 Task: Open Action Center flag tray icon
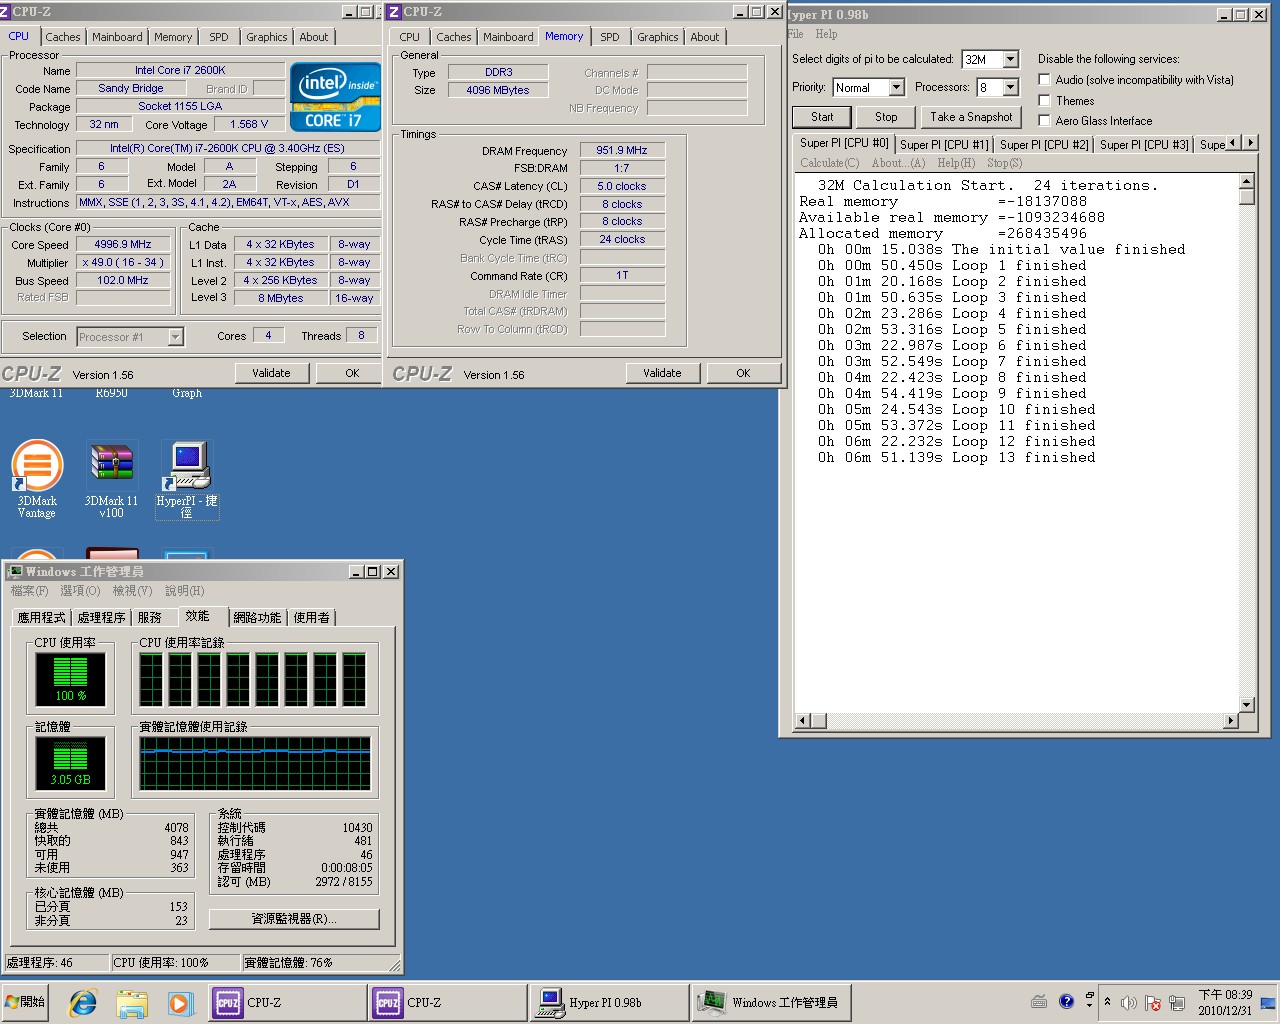pyautogui.click(x=1152, y=1003)
